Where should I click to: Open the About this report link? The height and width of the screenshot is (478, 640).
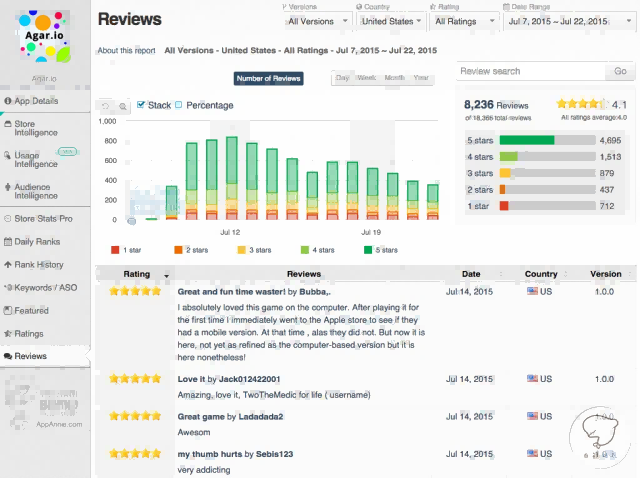click(x=127, y=51)
